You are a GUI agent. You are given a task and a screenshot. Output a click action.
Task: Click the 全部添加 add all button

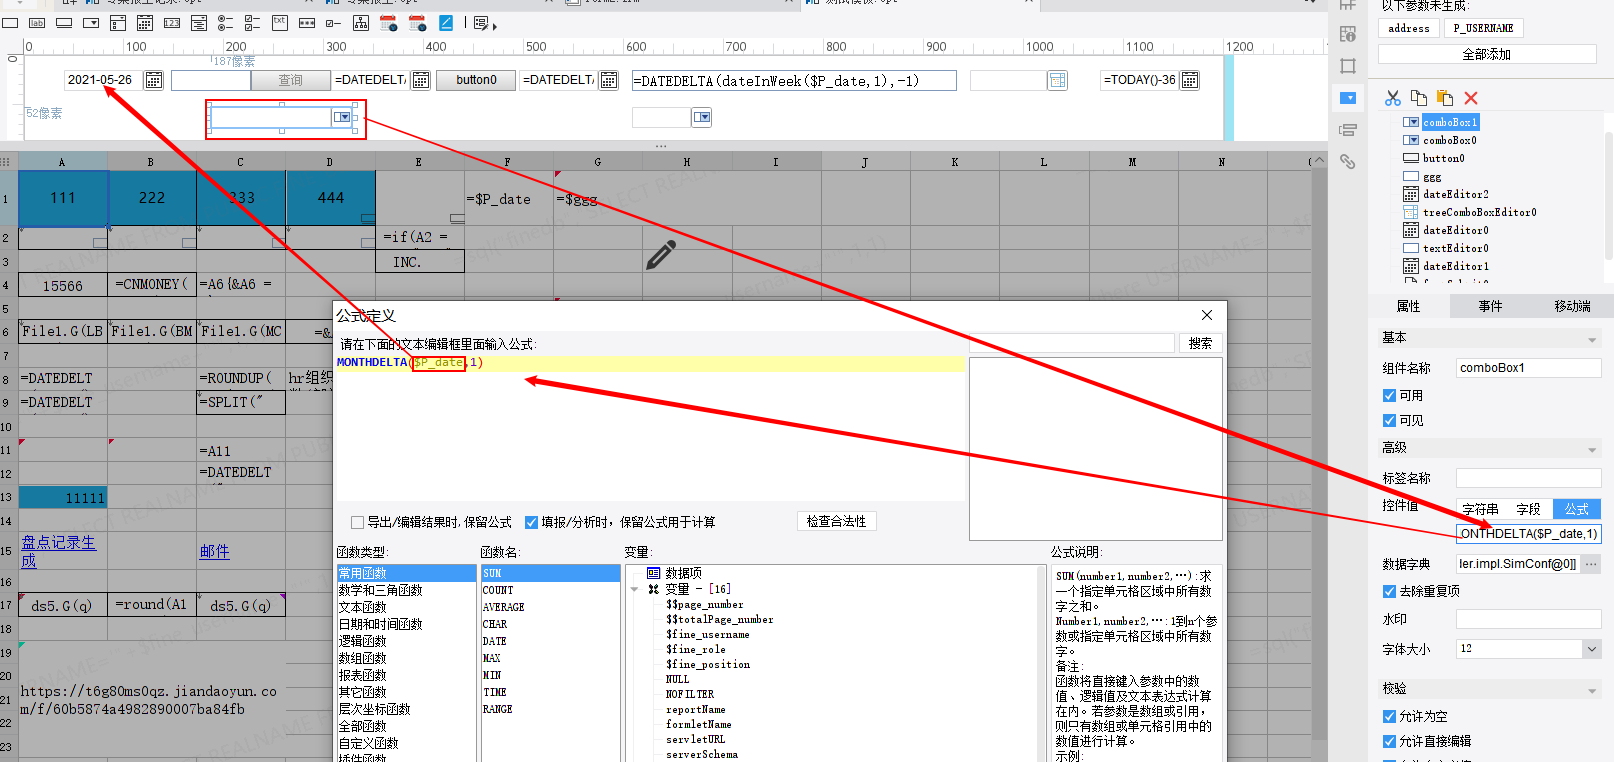click(x=1486, y=54)
